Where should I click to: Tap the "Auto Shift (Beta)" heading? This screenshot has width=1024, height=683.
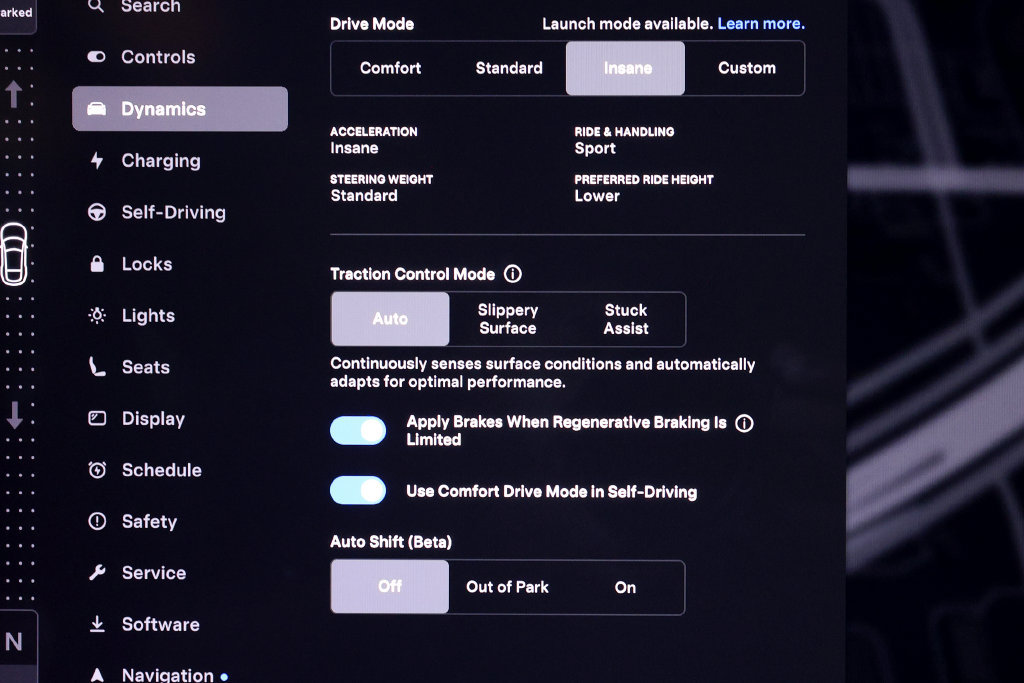pos(391,541)
